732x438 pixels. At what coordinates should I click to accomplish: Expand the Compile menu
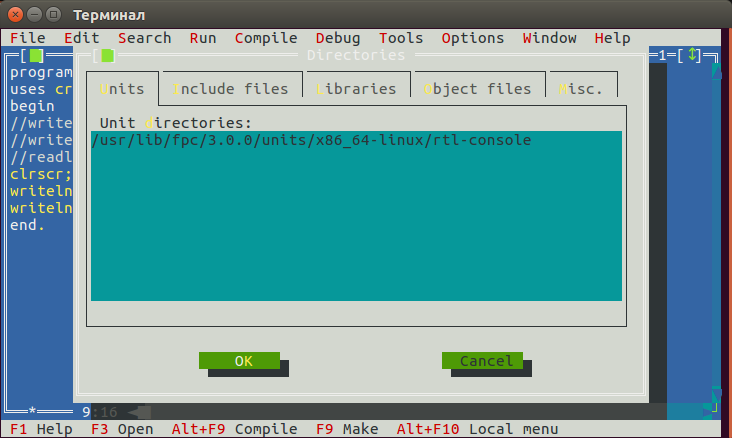(x=266, y=38)
